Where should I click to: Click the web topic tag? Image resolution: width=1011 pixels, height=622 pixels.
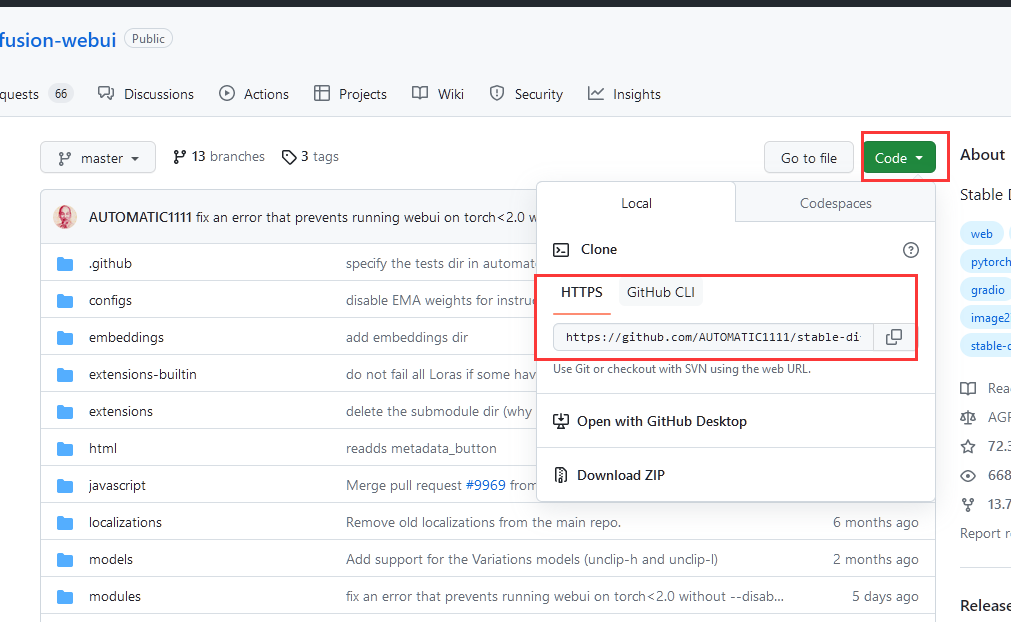pos(981,234)
